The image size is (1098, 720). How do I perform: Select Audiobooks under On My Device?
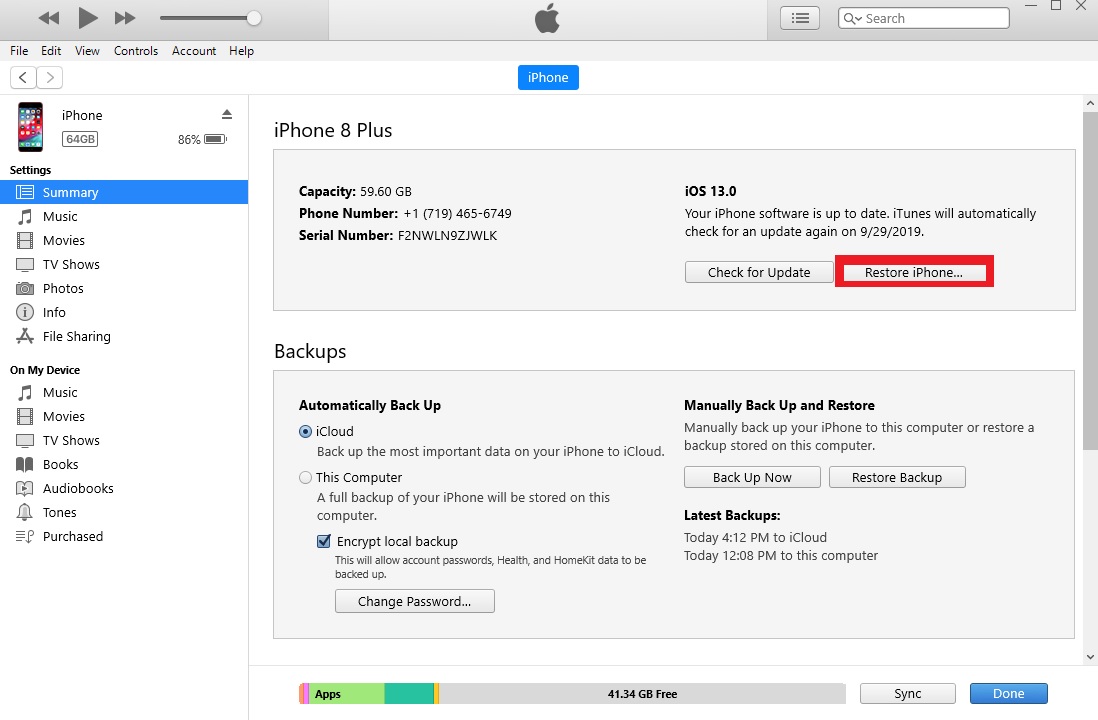tap(78, 488)
